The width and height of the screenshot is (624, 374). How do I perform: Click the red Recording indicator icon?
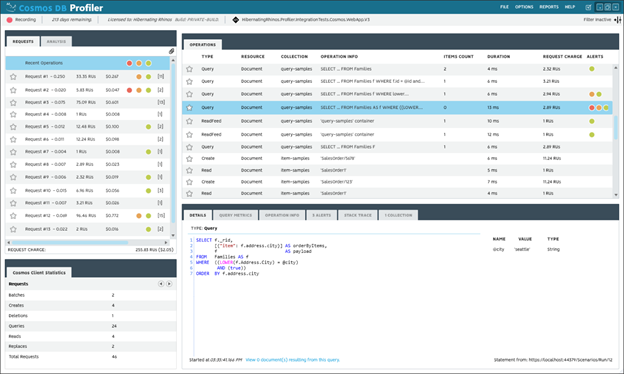tap(10, 19)
